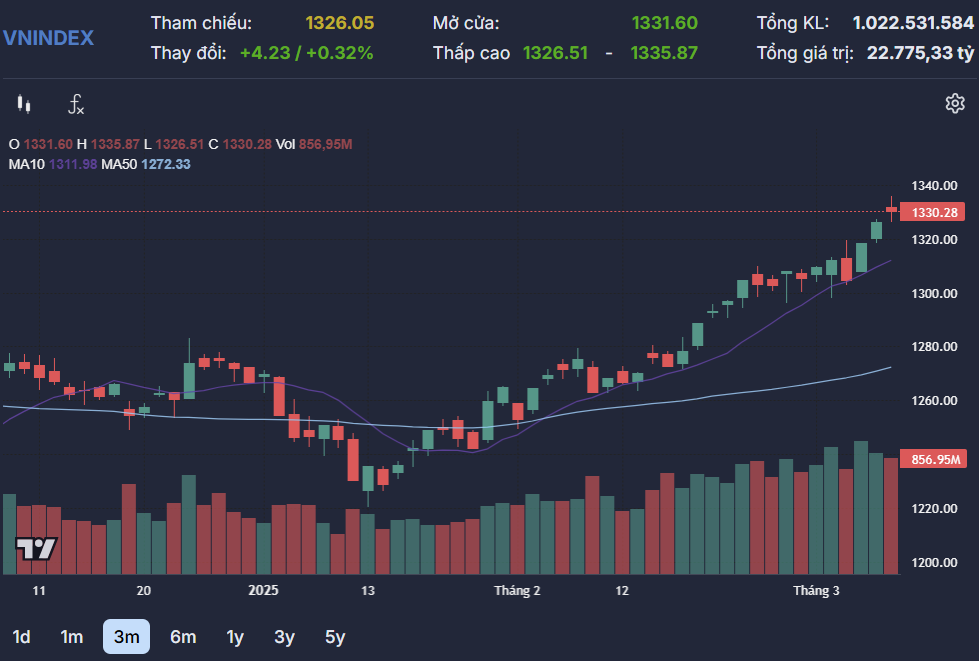Select the 1d time range
This screenshot has height=661, width=979.
point(21,637)
